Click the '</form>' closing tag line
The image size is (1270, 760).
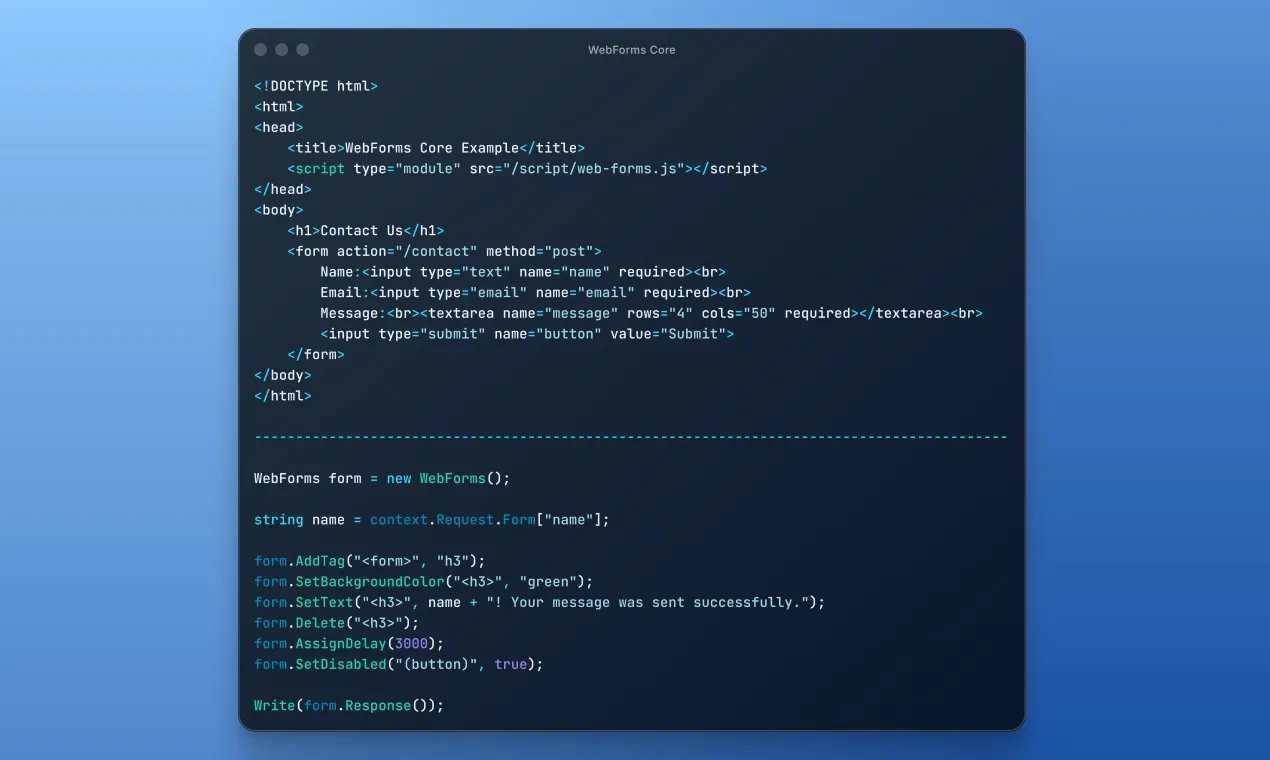click(316, 355)
